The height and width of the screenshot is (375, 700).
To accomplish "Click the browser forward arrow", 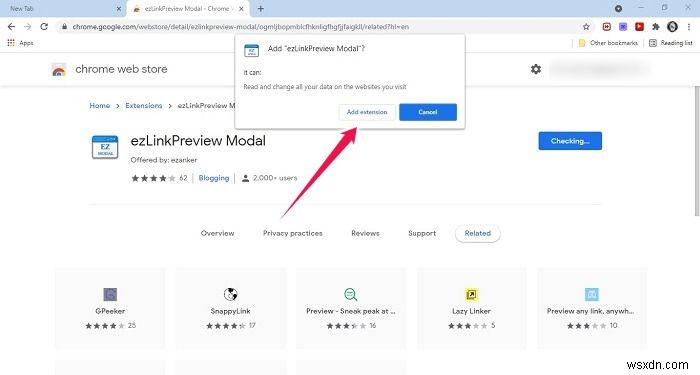I will click(x=28, y=27).
